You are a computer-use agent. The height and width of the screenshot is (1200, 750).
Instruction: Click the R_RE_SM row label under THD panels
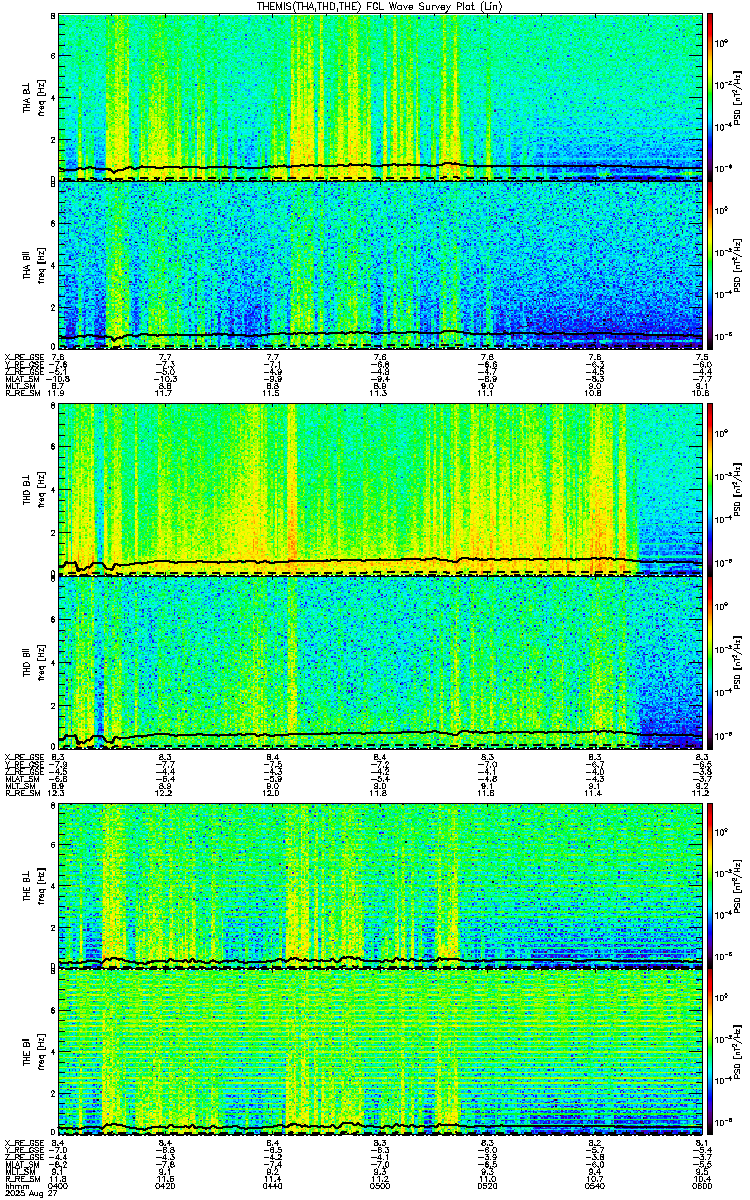pyautogui.click(x=21, y=792)
